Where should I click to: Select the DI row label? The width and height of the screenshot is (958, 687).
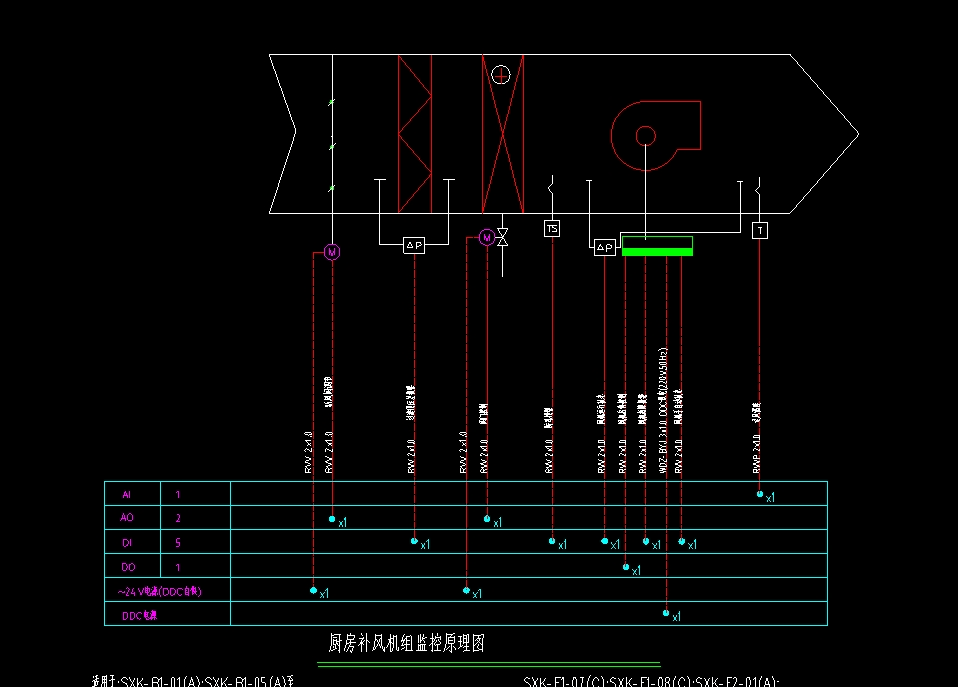(x=126, y=543)
